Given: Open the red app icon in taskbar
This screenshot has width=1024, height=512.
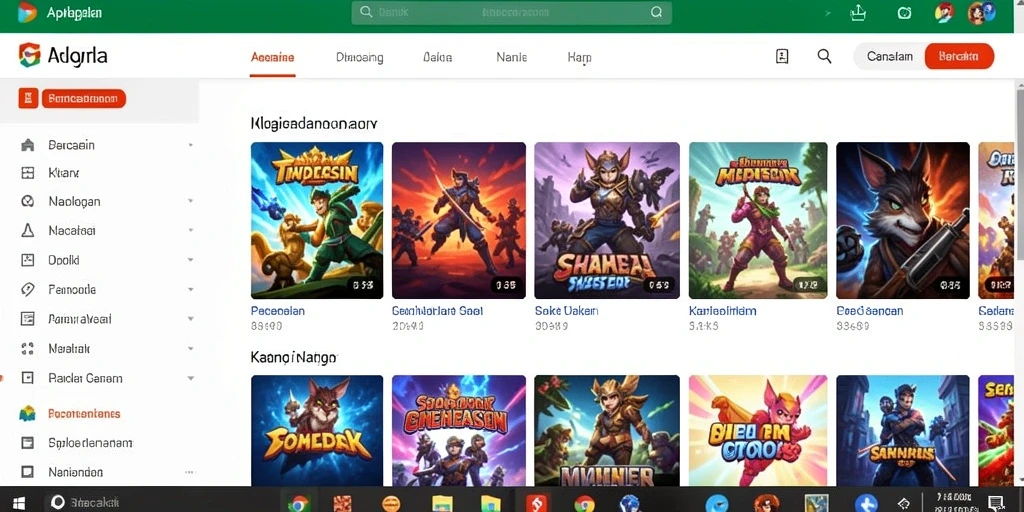Looking at the screenshot, I should tap(539, 502).
